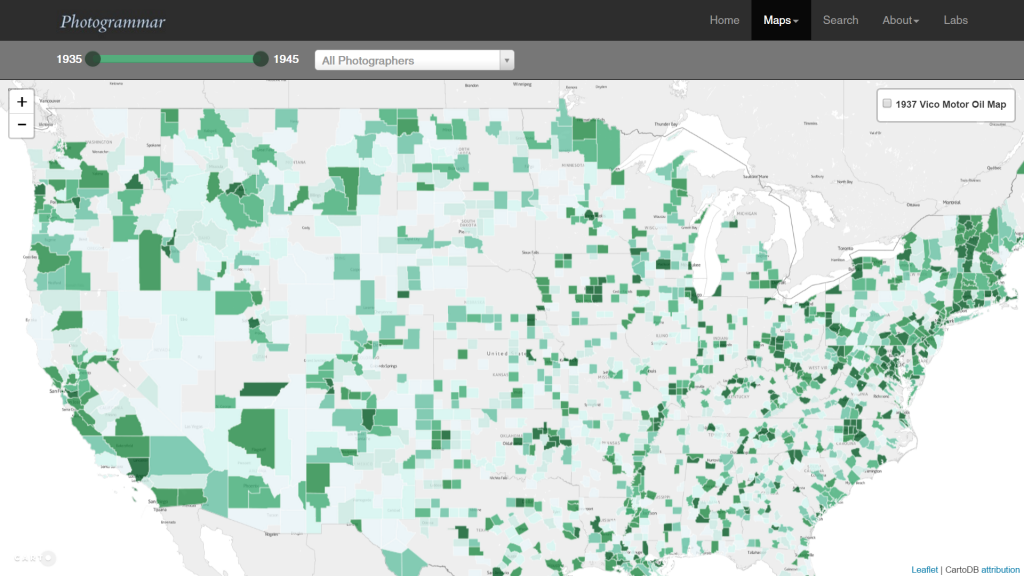
Task: Click the CARTO logo watermark
Action: (x=34, y=558)
